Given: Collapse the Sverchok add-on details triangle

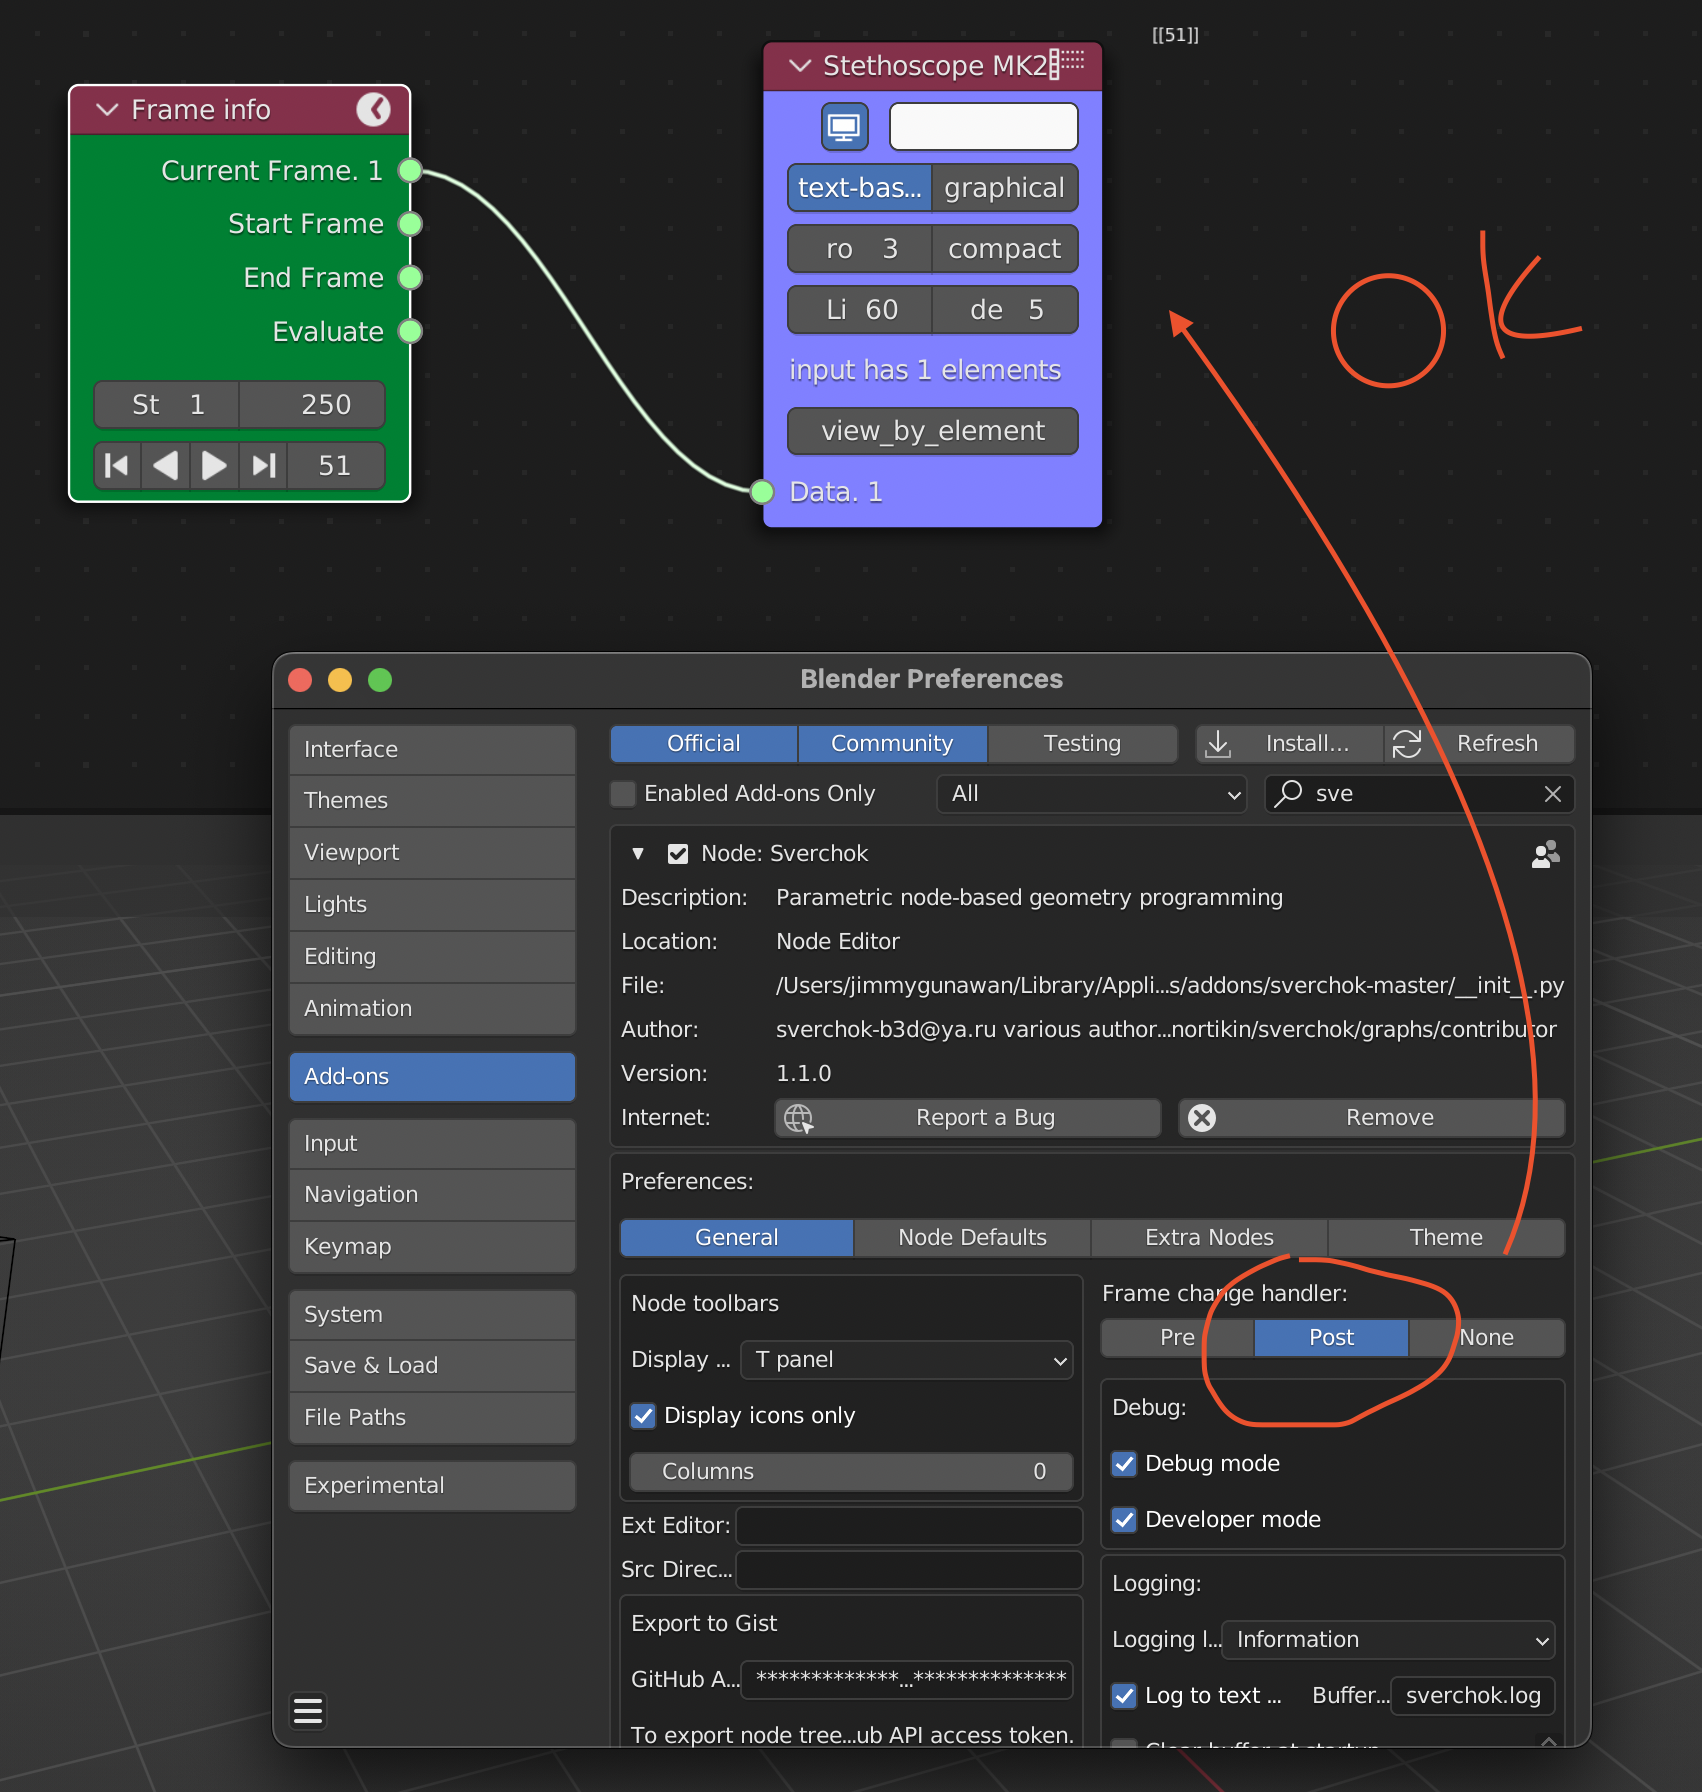Looking at the screenshot, I should pyautogui.click(x=638, y=854).
